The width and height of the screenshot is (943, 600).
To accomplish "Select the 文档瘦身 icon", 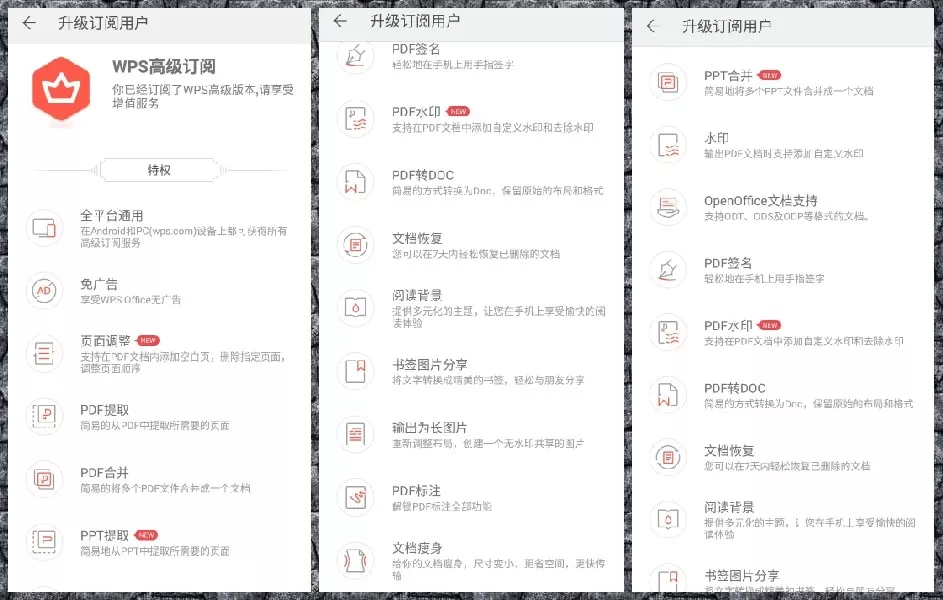I will pyautogui.click(x=355, y=560).
